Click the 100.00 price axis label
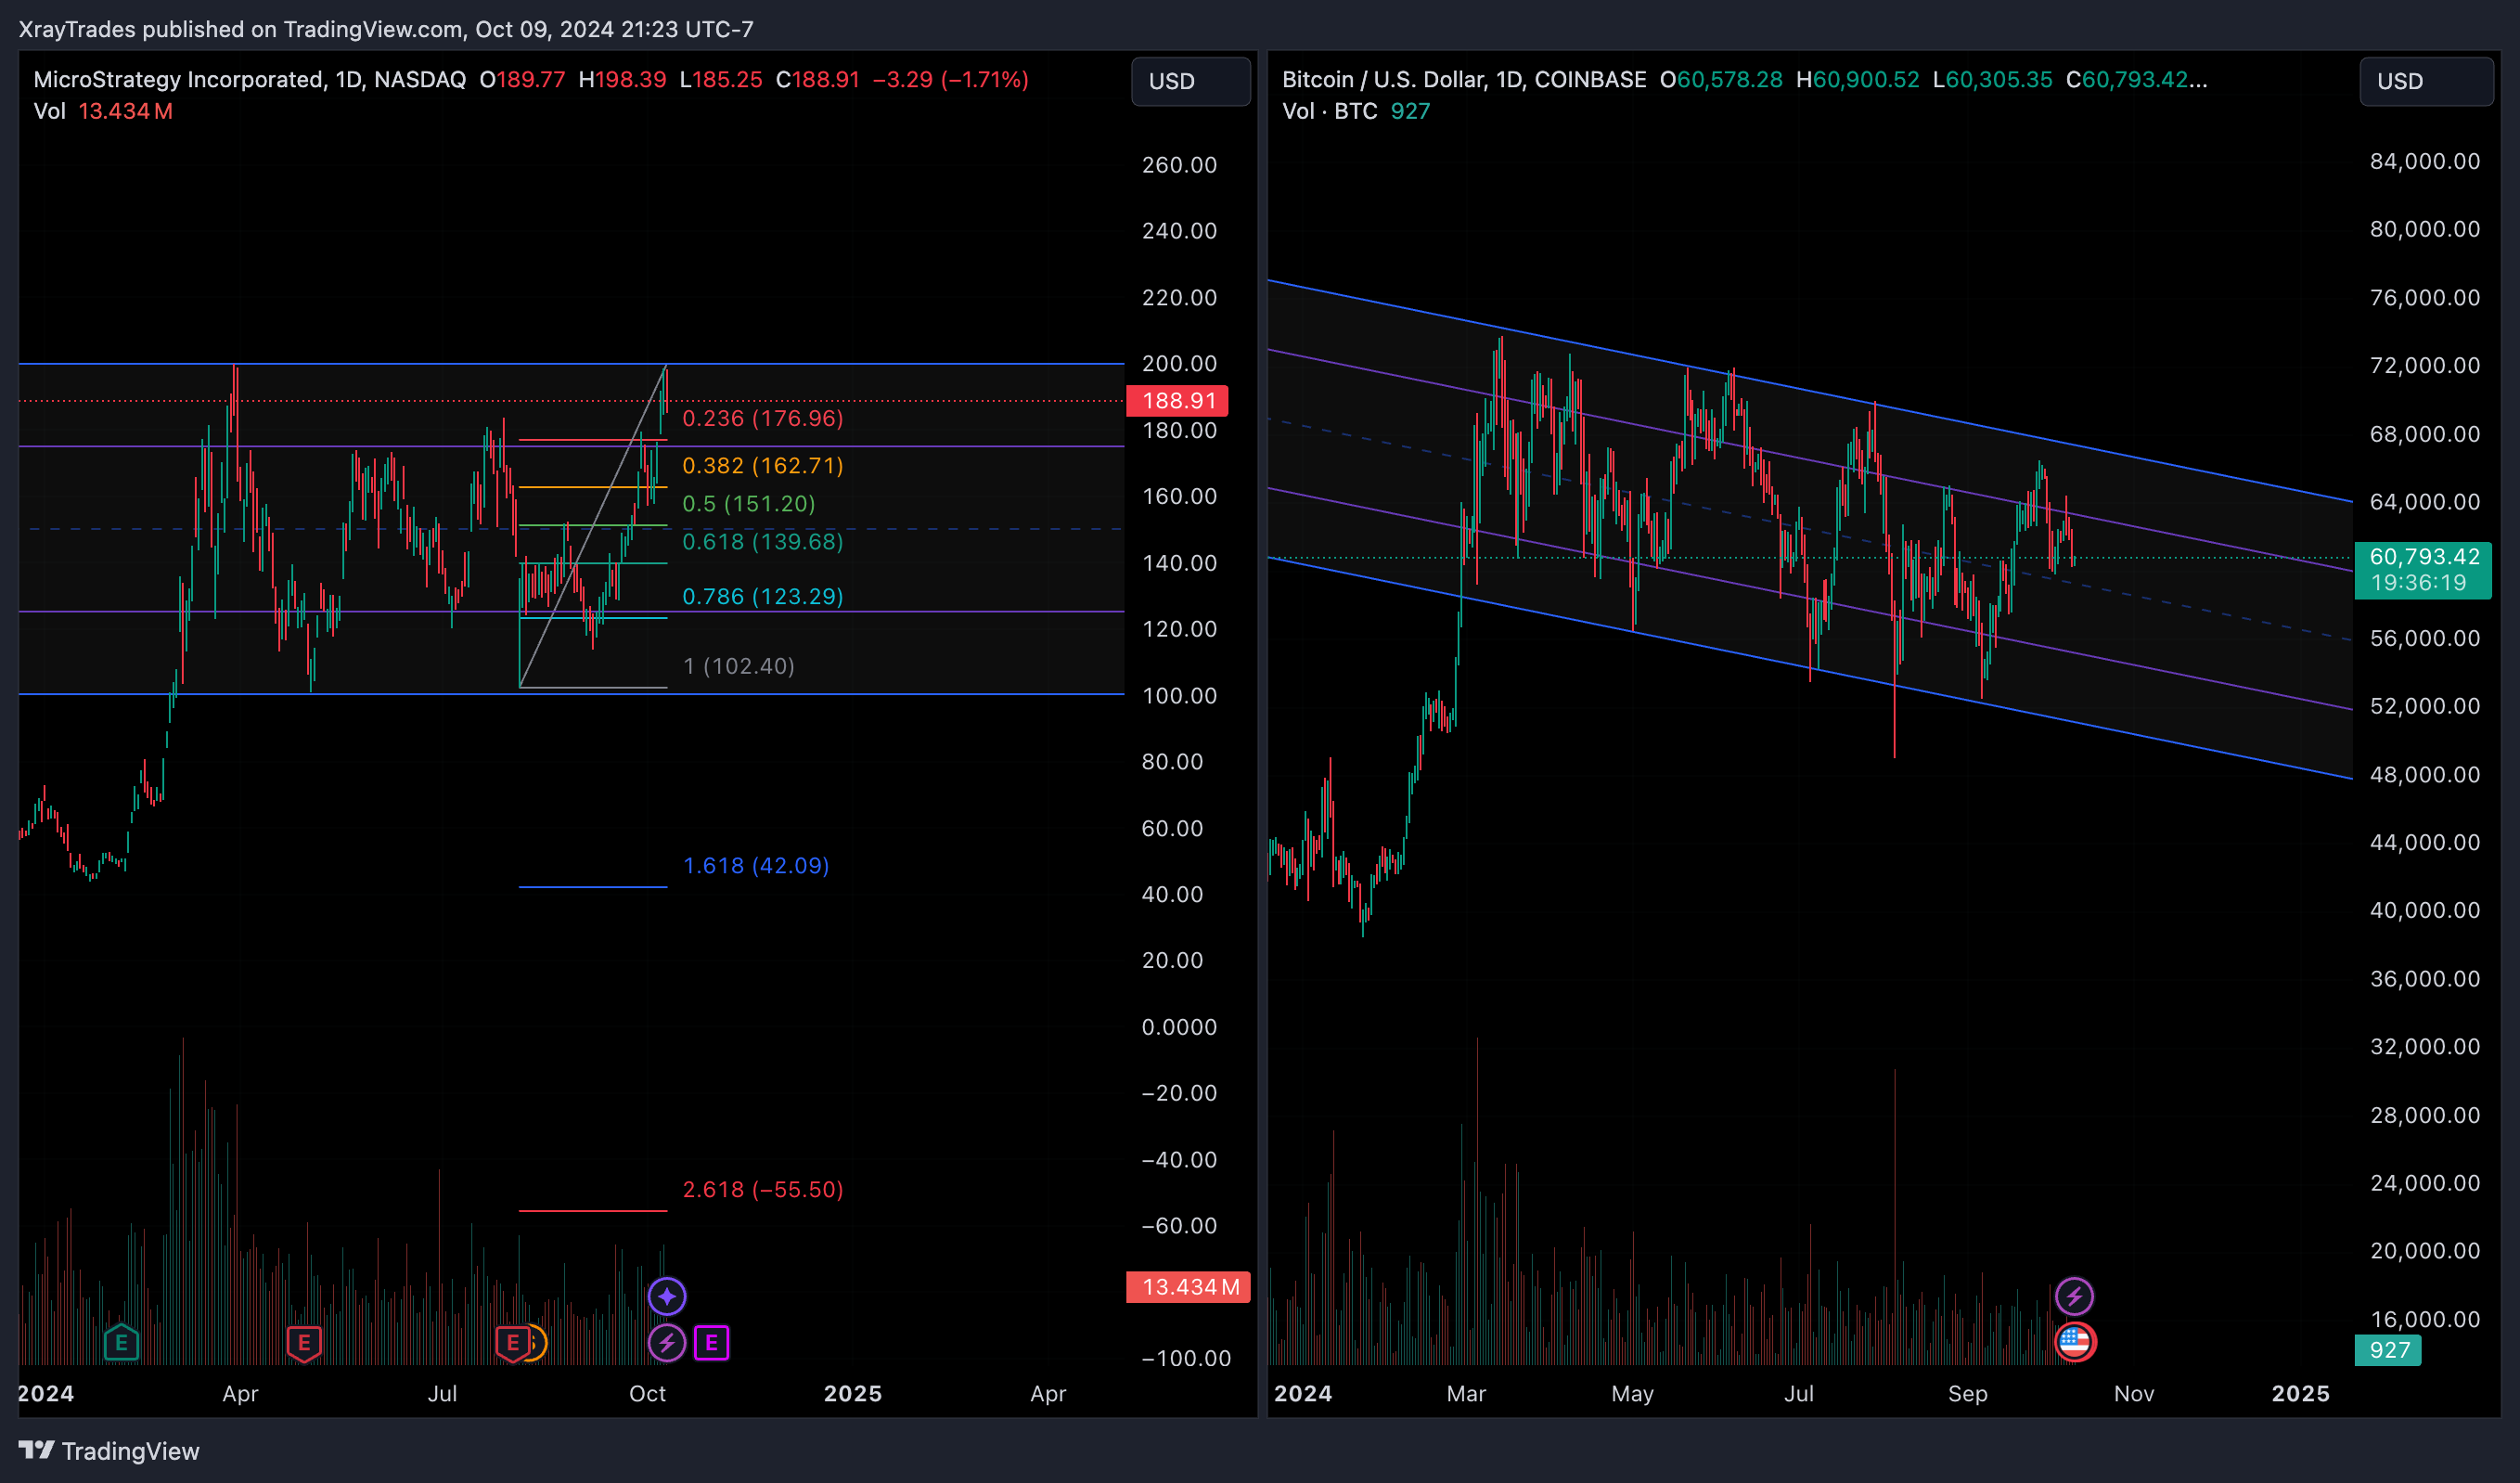This screenshot has width=2520, height=1483. point(1179,695)
